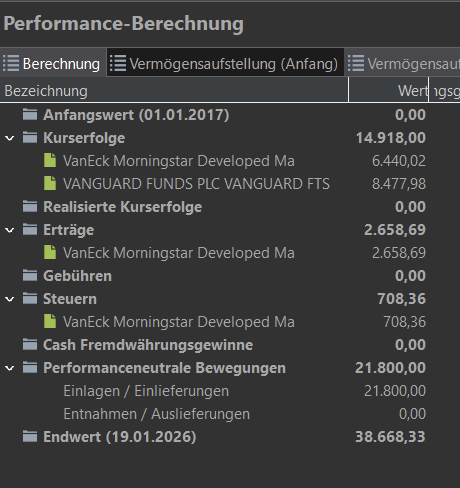Click the Steuern folder icon
Screen dimensions: 460x488
coord(30,298)
